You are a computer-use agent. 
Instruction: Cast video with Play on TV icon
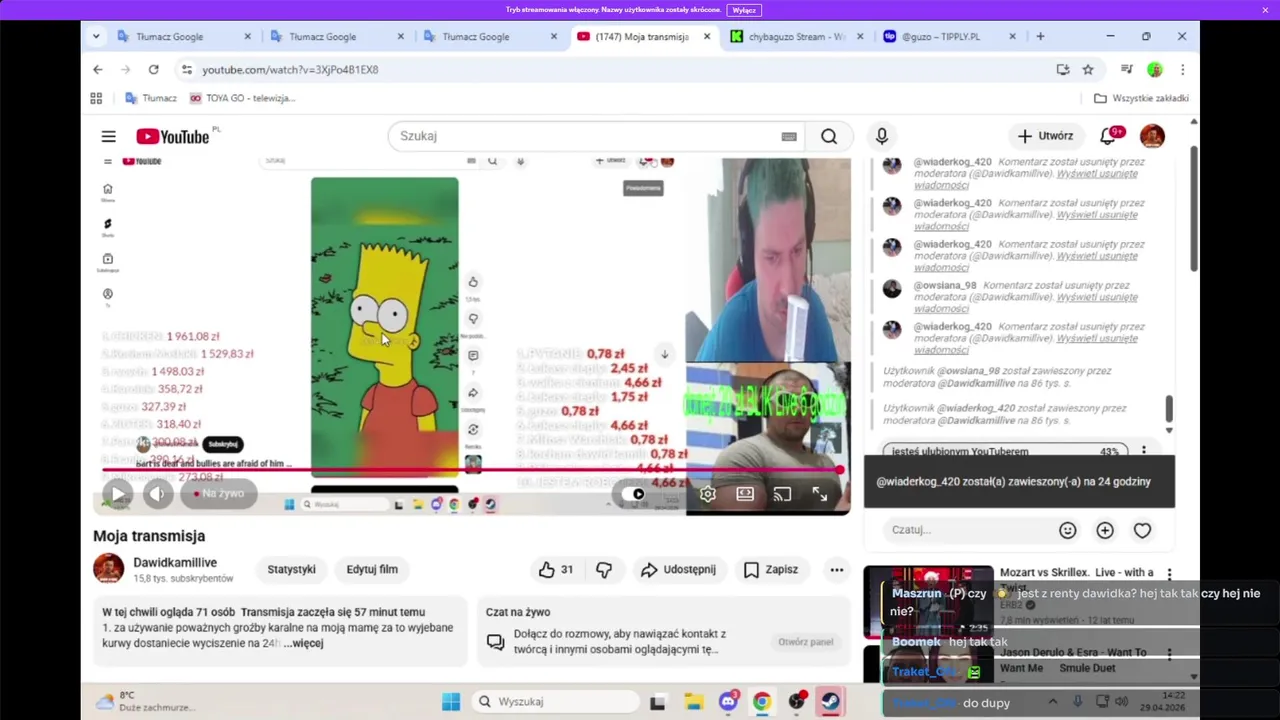[x=782, y=494]
